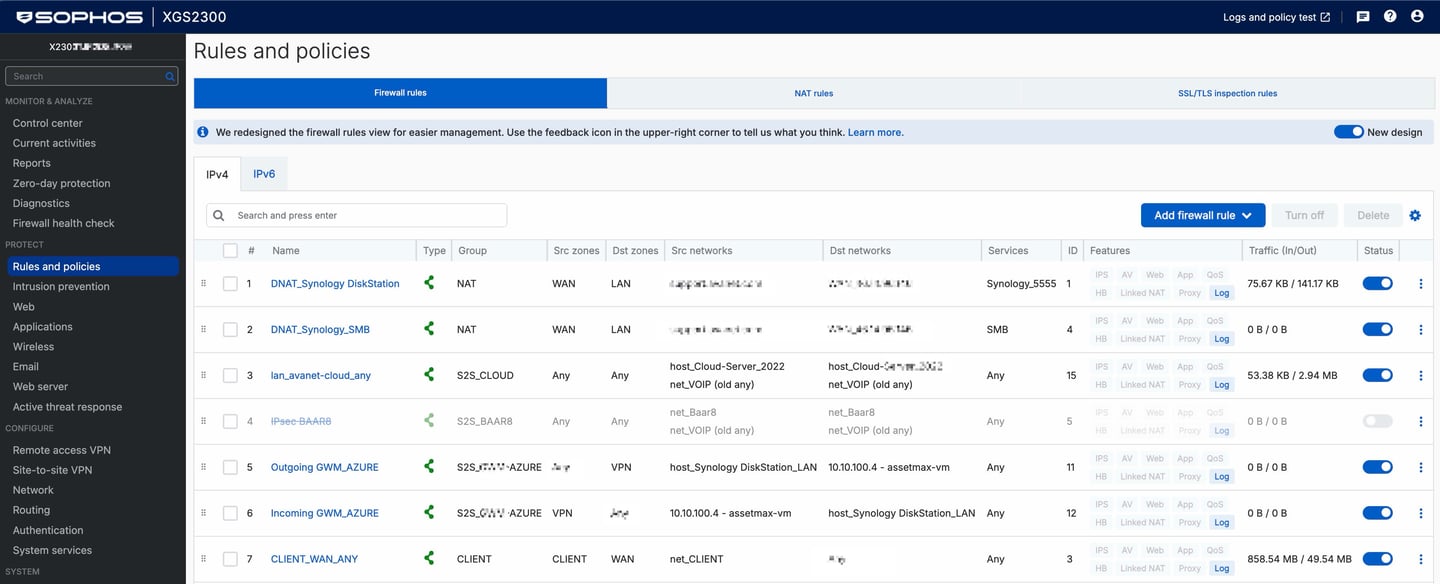Screen dimensions: 1440x584
Task: Open the DNAT_Synology DiskStation rule name link
Action: pos(335,284)
